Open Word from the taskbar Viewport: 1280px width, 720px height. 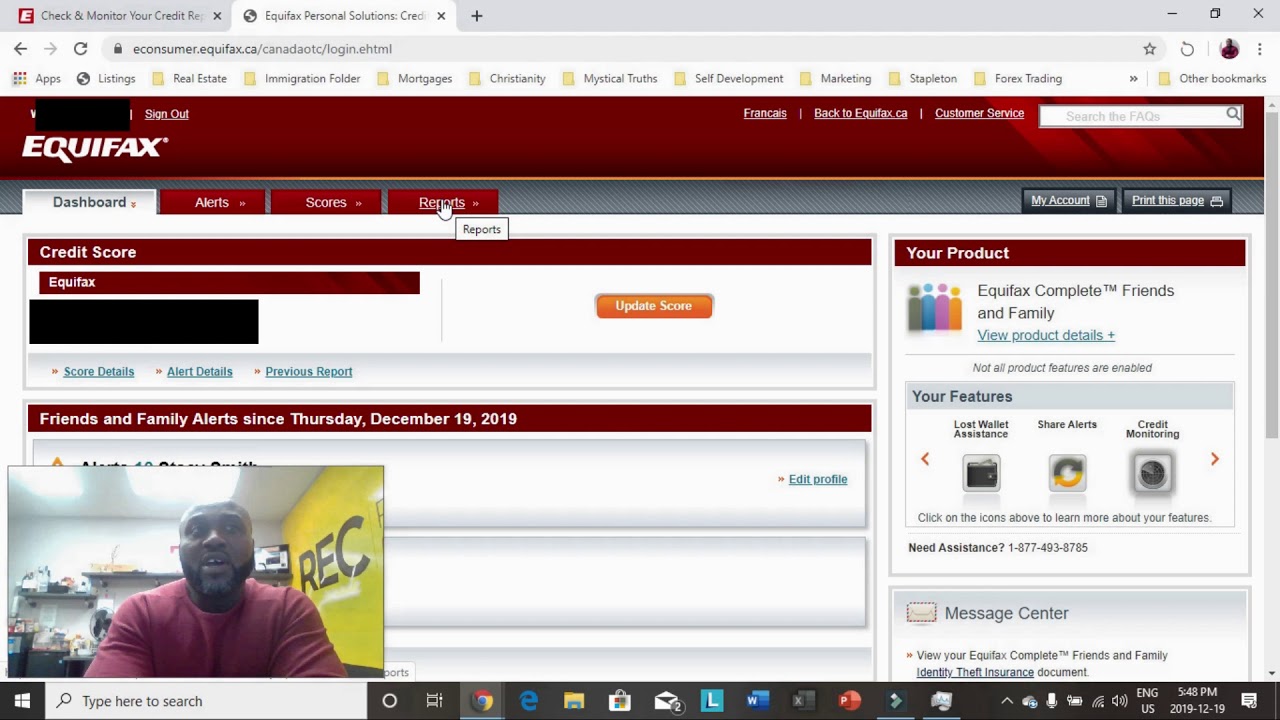coord(757,701)
